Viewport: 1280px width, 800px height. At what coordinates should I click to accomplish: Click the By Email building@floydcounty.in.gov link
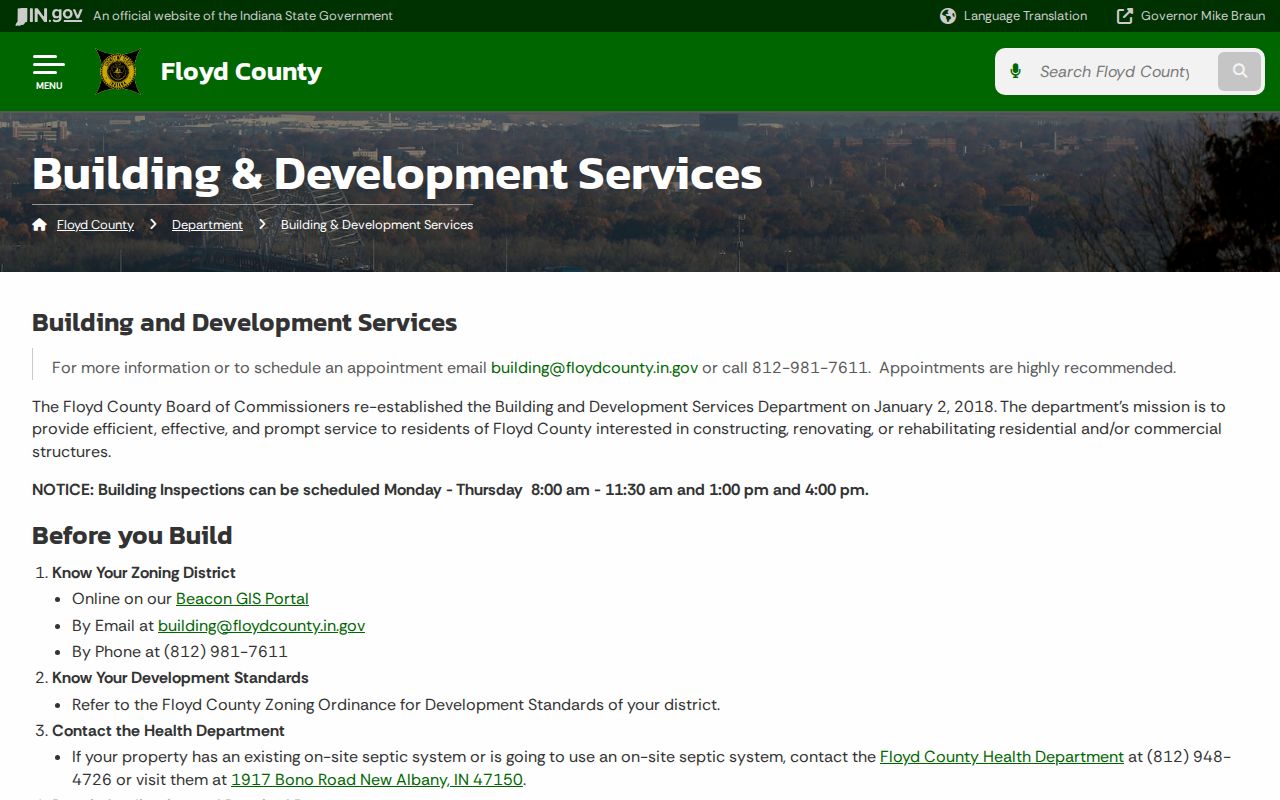[261, 625]
